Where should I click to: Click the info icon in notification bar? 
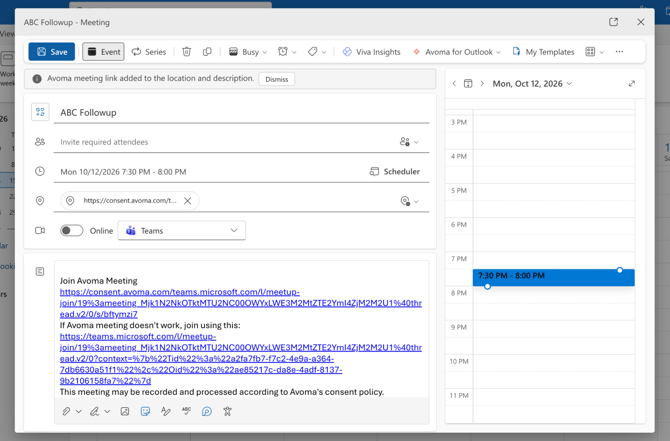point(37,79)
